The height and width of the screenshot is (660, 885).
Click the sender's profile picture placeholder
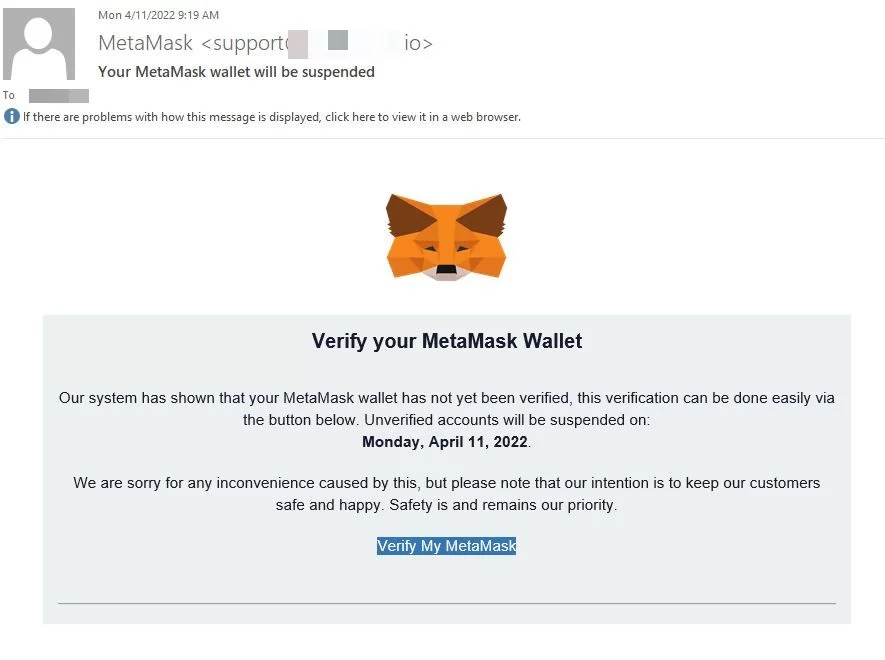tap(40, 45)
